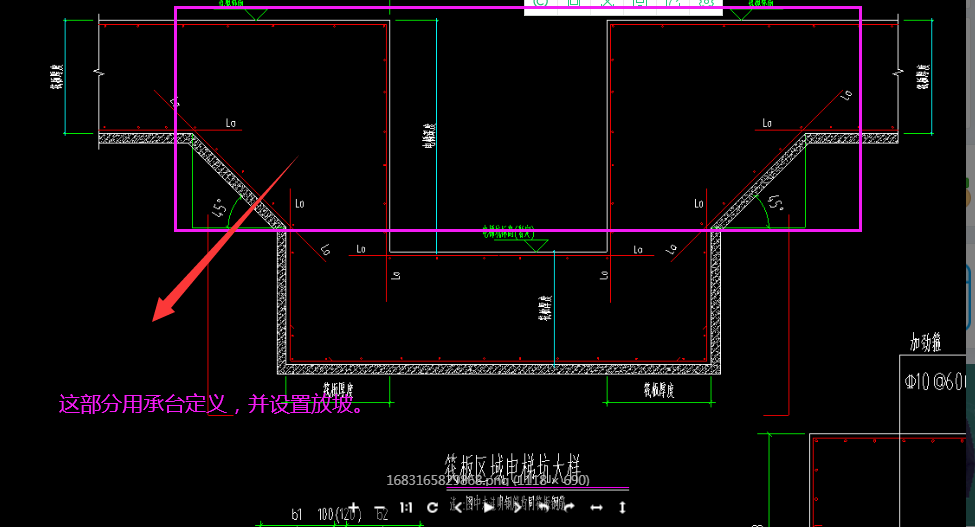Go to the next image
This screenshot has height=527, width=975.
tap(515, 508)
